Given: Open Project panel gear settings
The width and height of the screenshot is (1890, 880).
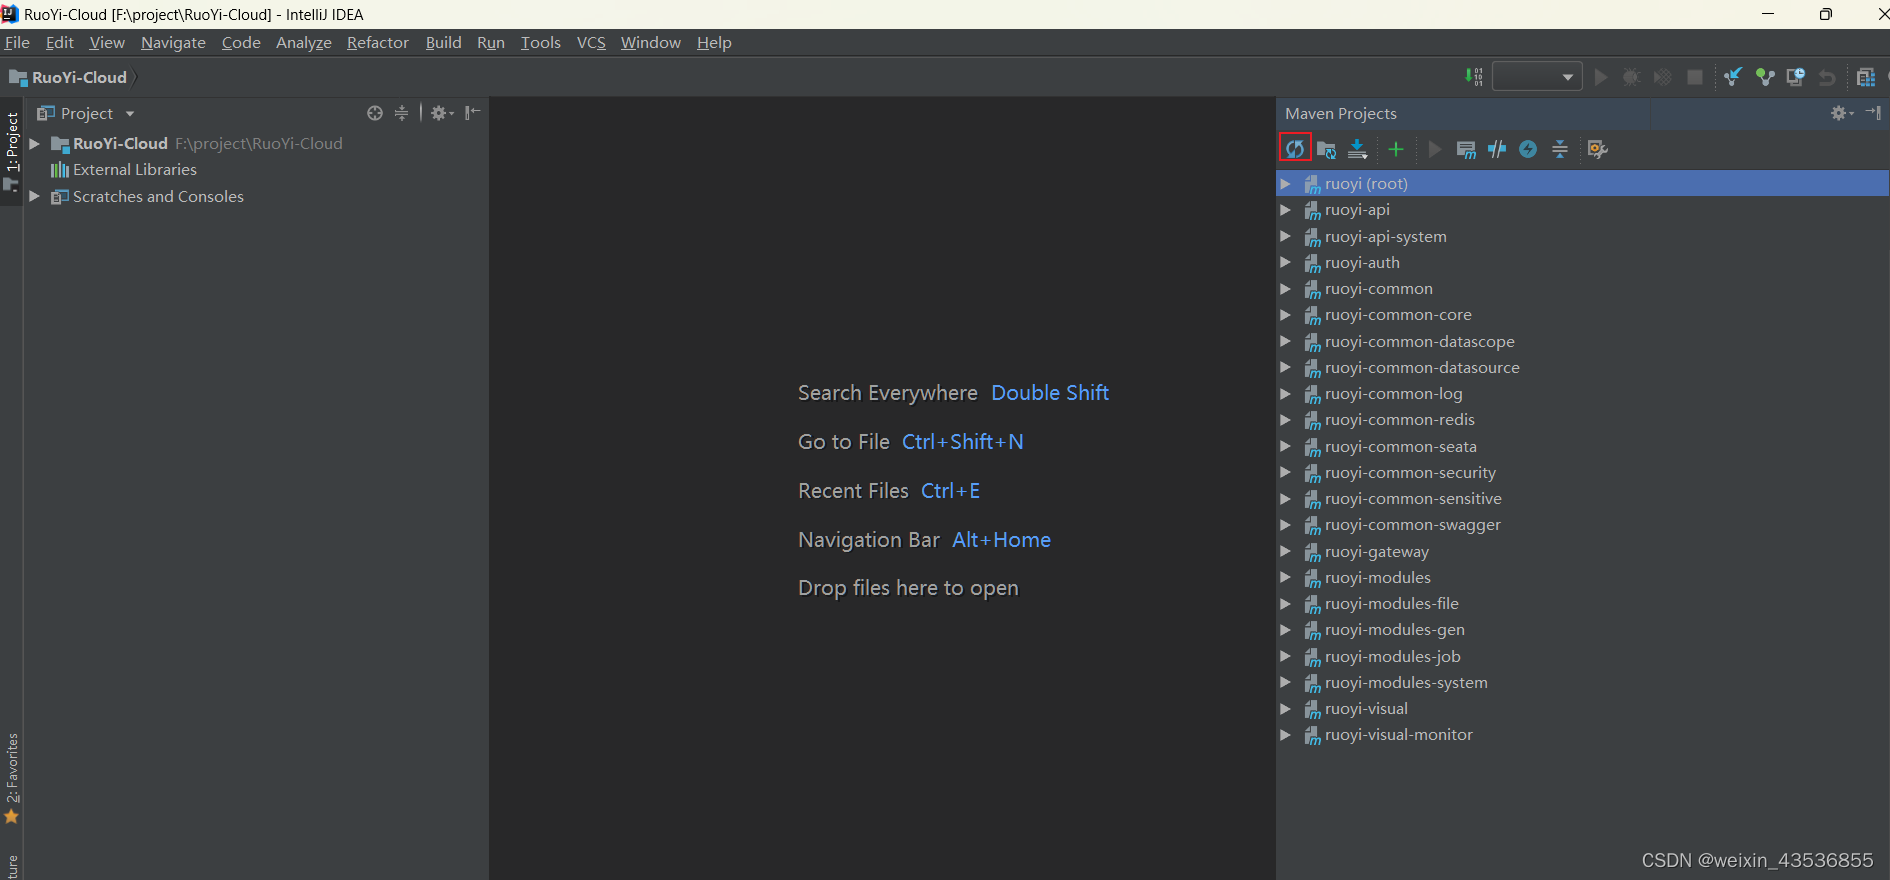Looking at the screenshot, I should tap(442, 113).
